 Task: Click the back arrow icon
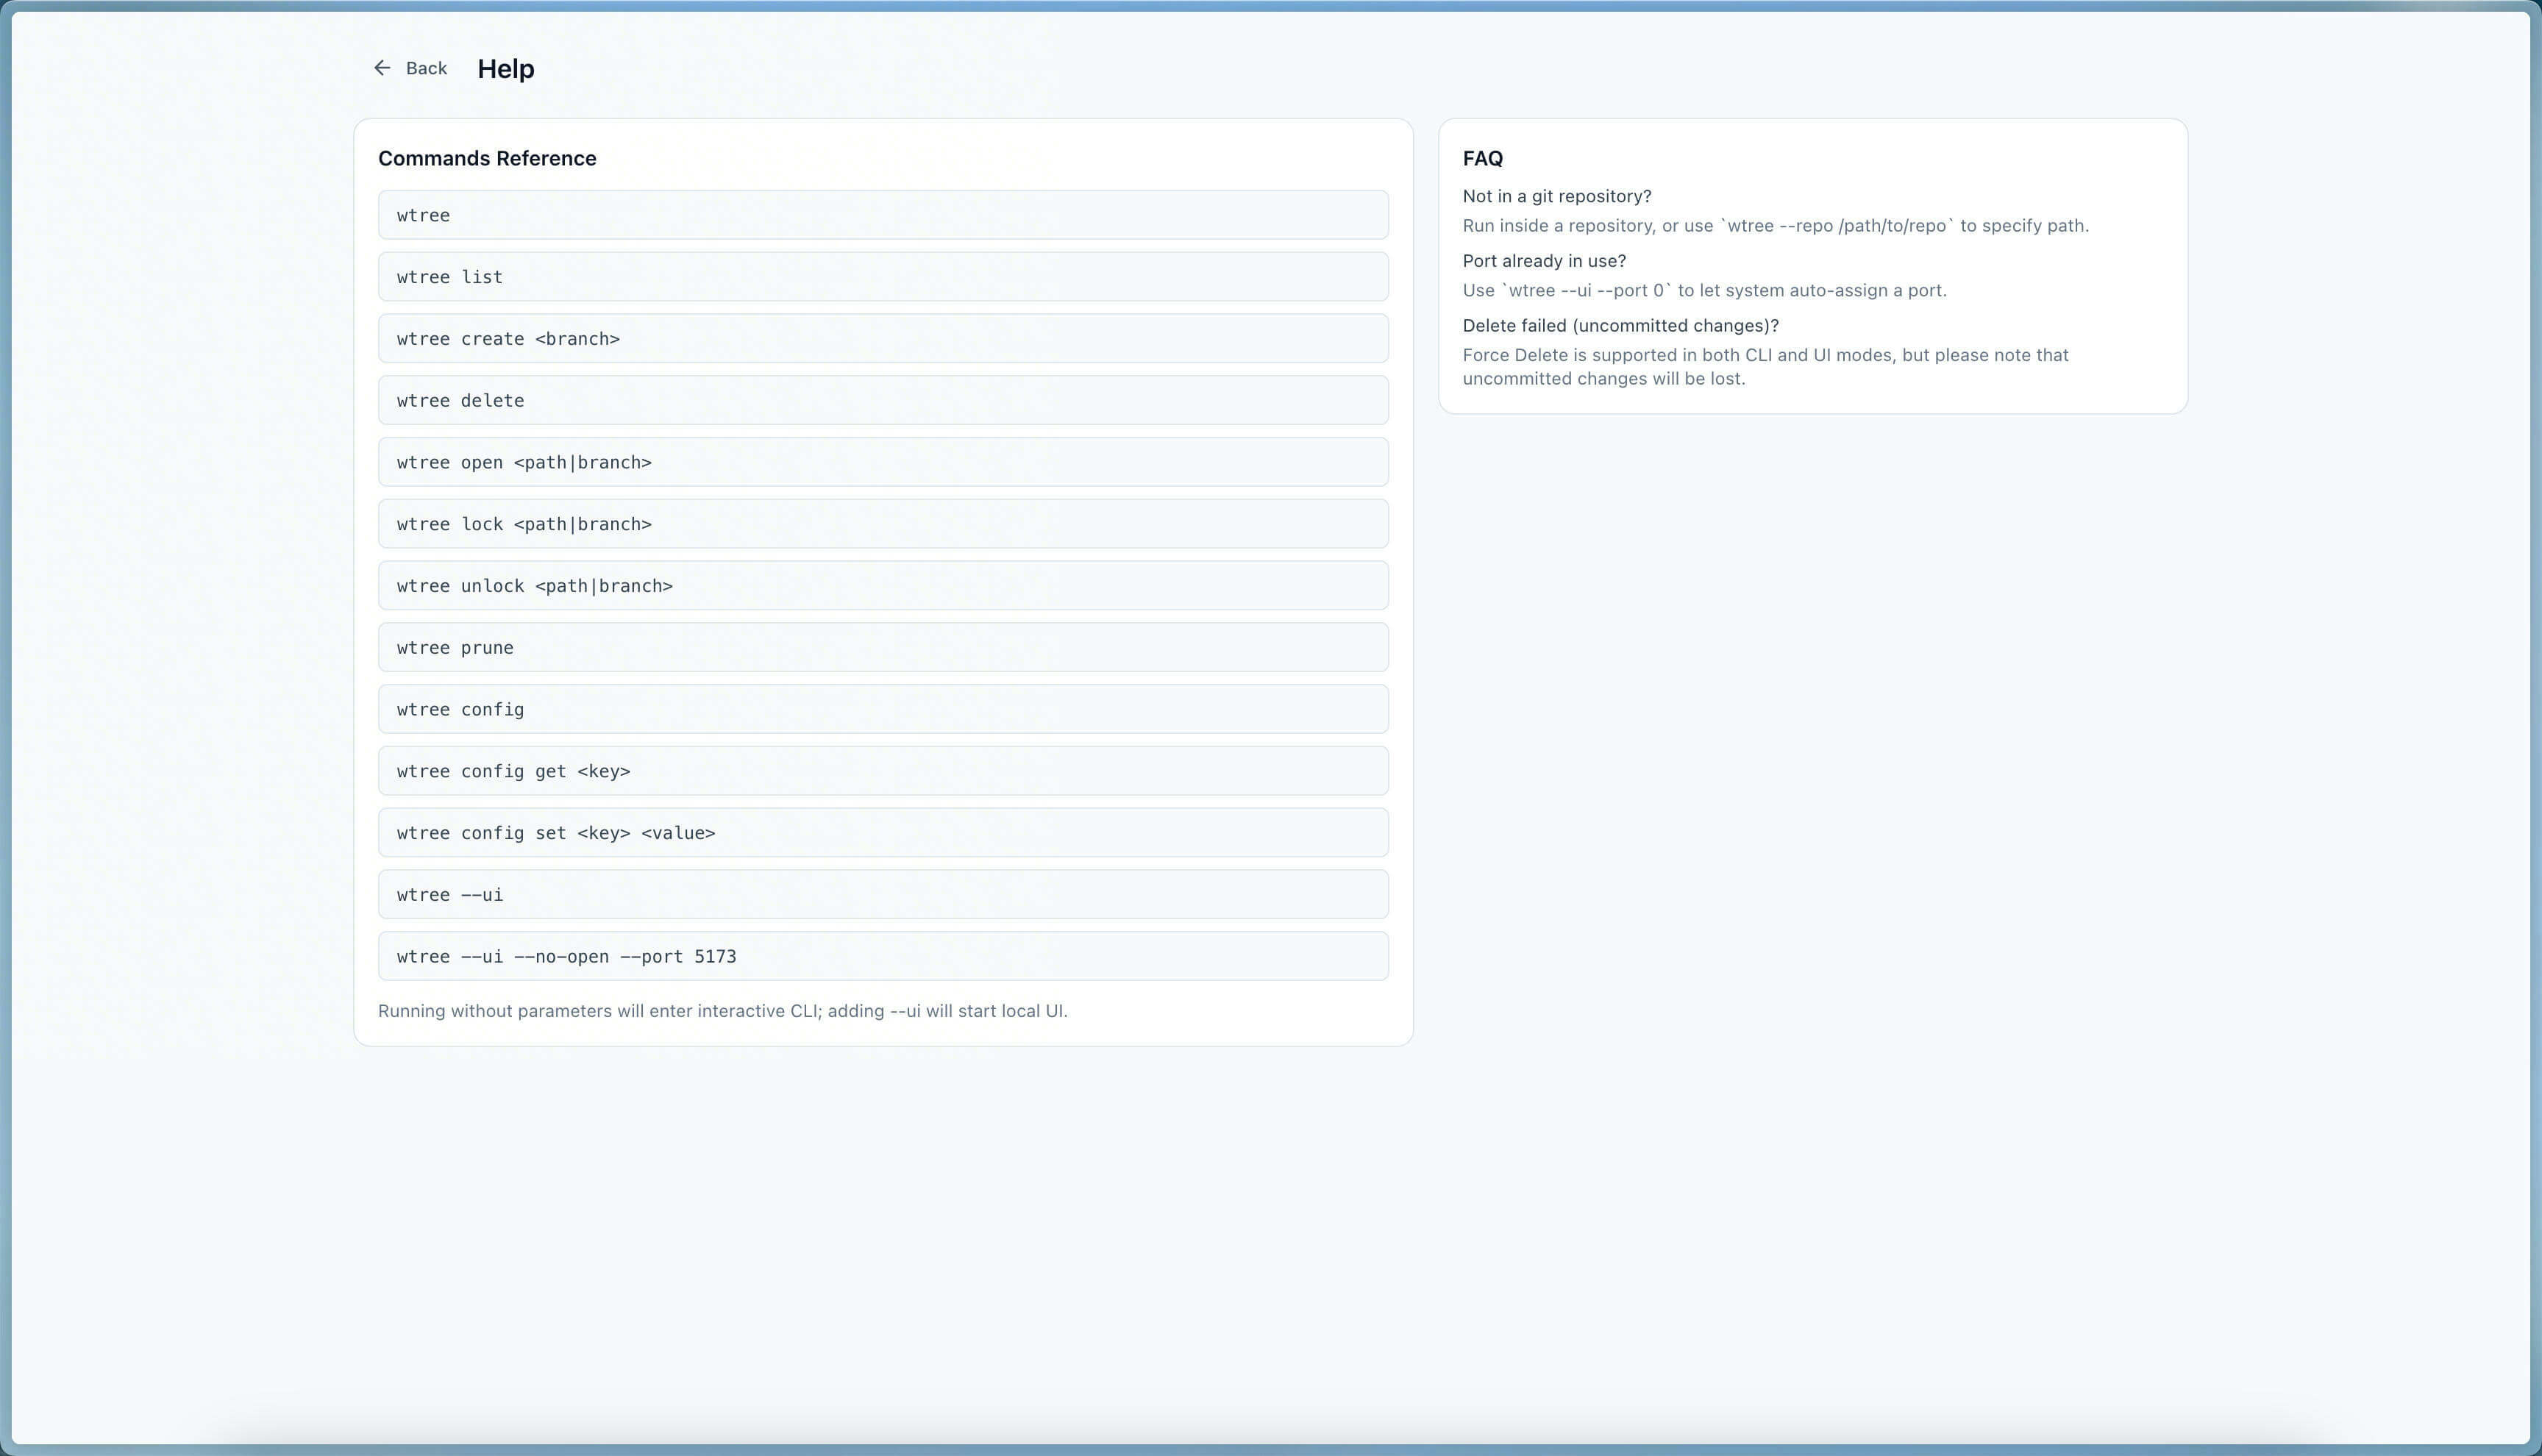tap(382, 68)
